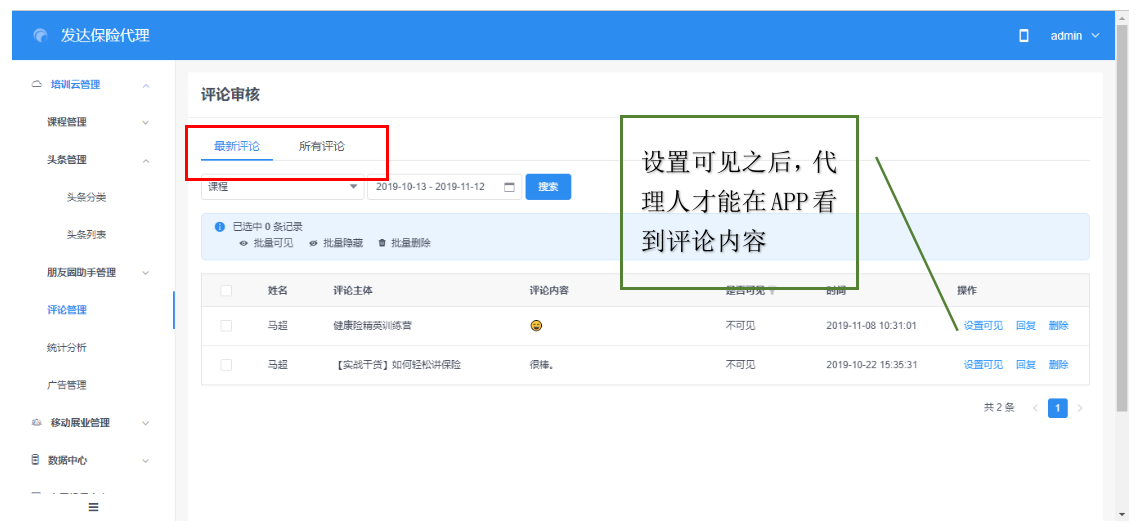Click 批量删除 trash icon action
This screenshot has width=1143, height=529.
[x=382, y=243]
